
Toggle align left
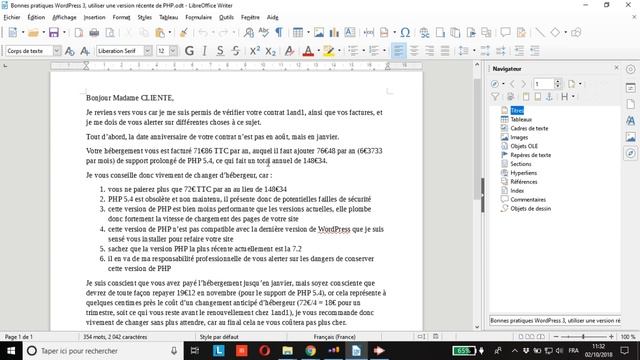tap(398, 51)
